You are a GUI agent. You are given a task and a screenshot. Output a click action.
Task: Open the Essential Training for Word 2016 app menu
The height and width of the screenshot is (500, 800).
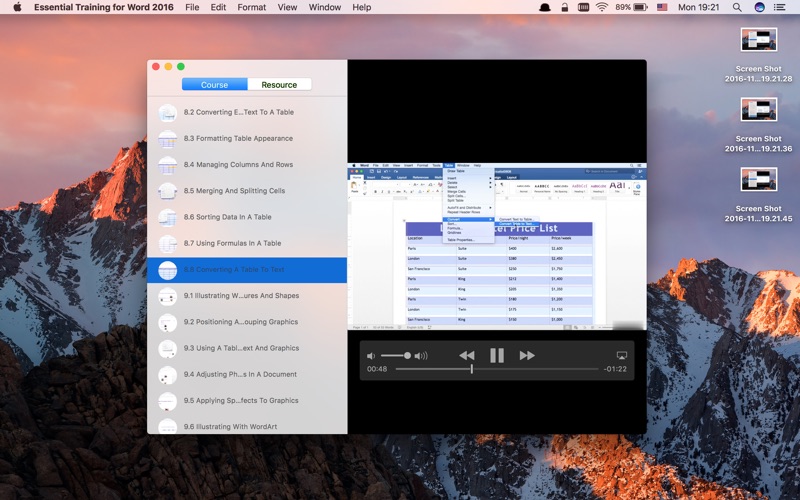point(104,7)
